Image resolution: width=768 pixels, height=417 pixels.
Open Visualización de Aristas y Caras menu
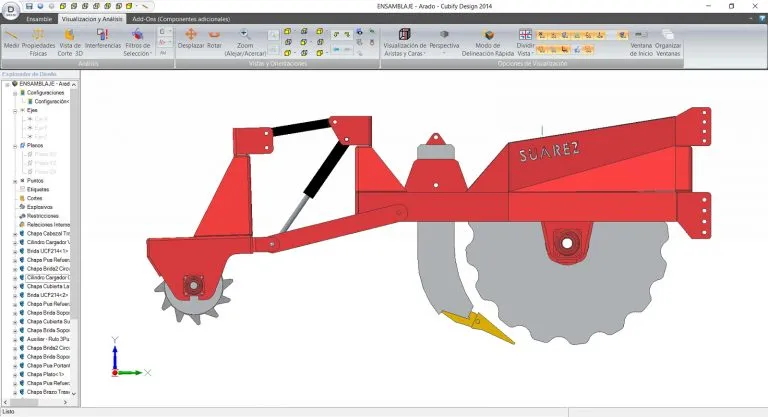404,40
